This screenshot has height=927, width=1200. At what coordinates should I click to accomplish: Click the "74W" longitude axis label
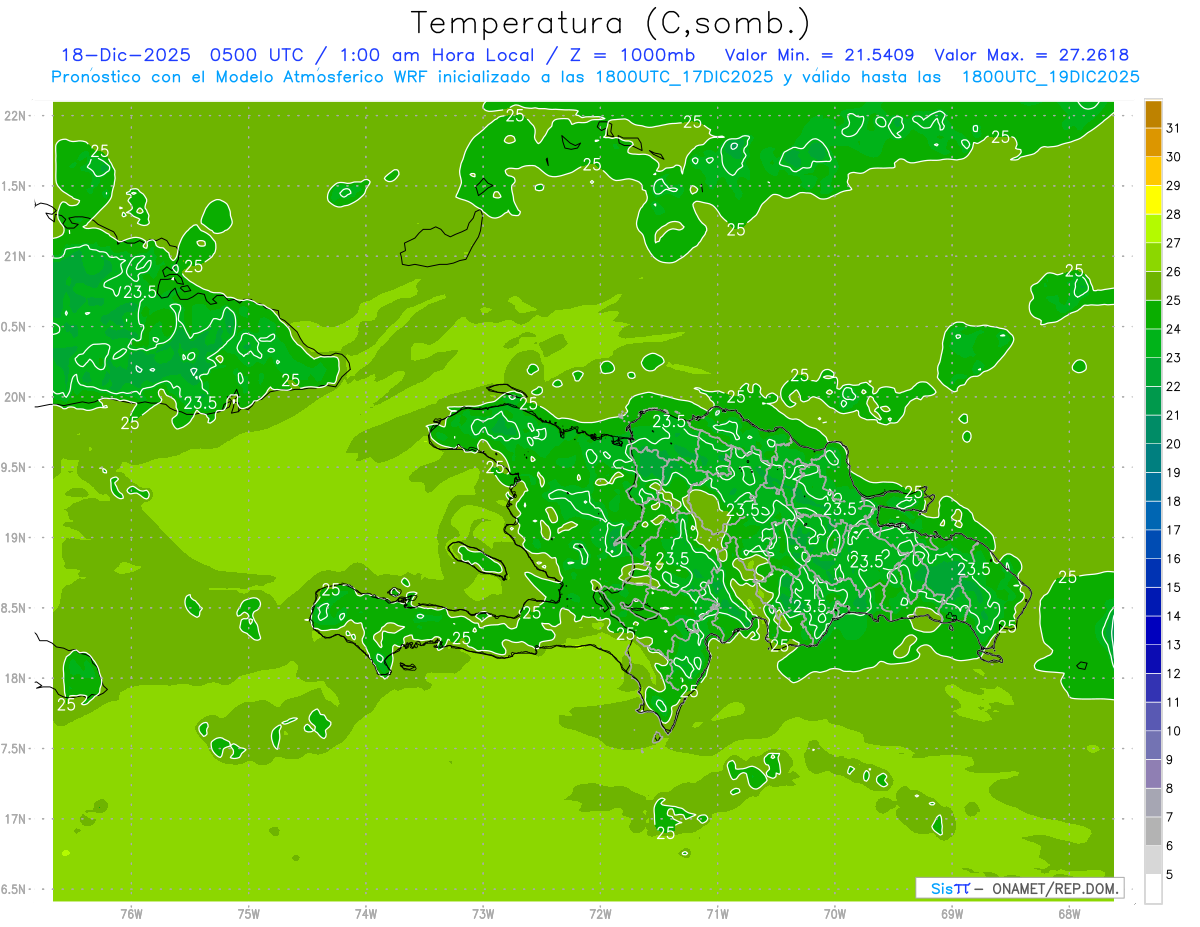tap(366, 913)
